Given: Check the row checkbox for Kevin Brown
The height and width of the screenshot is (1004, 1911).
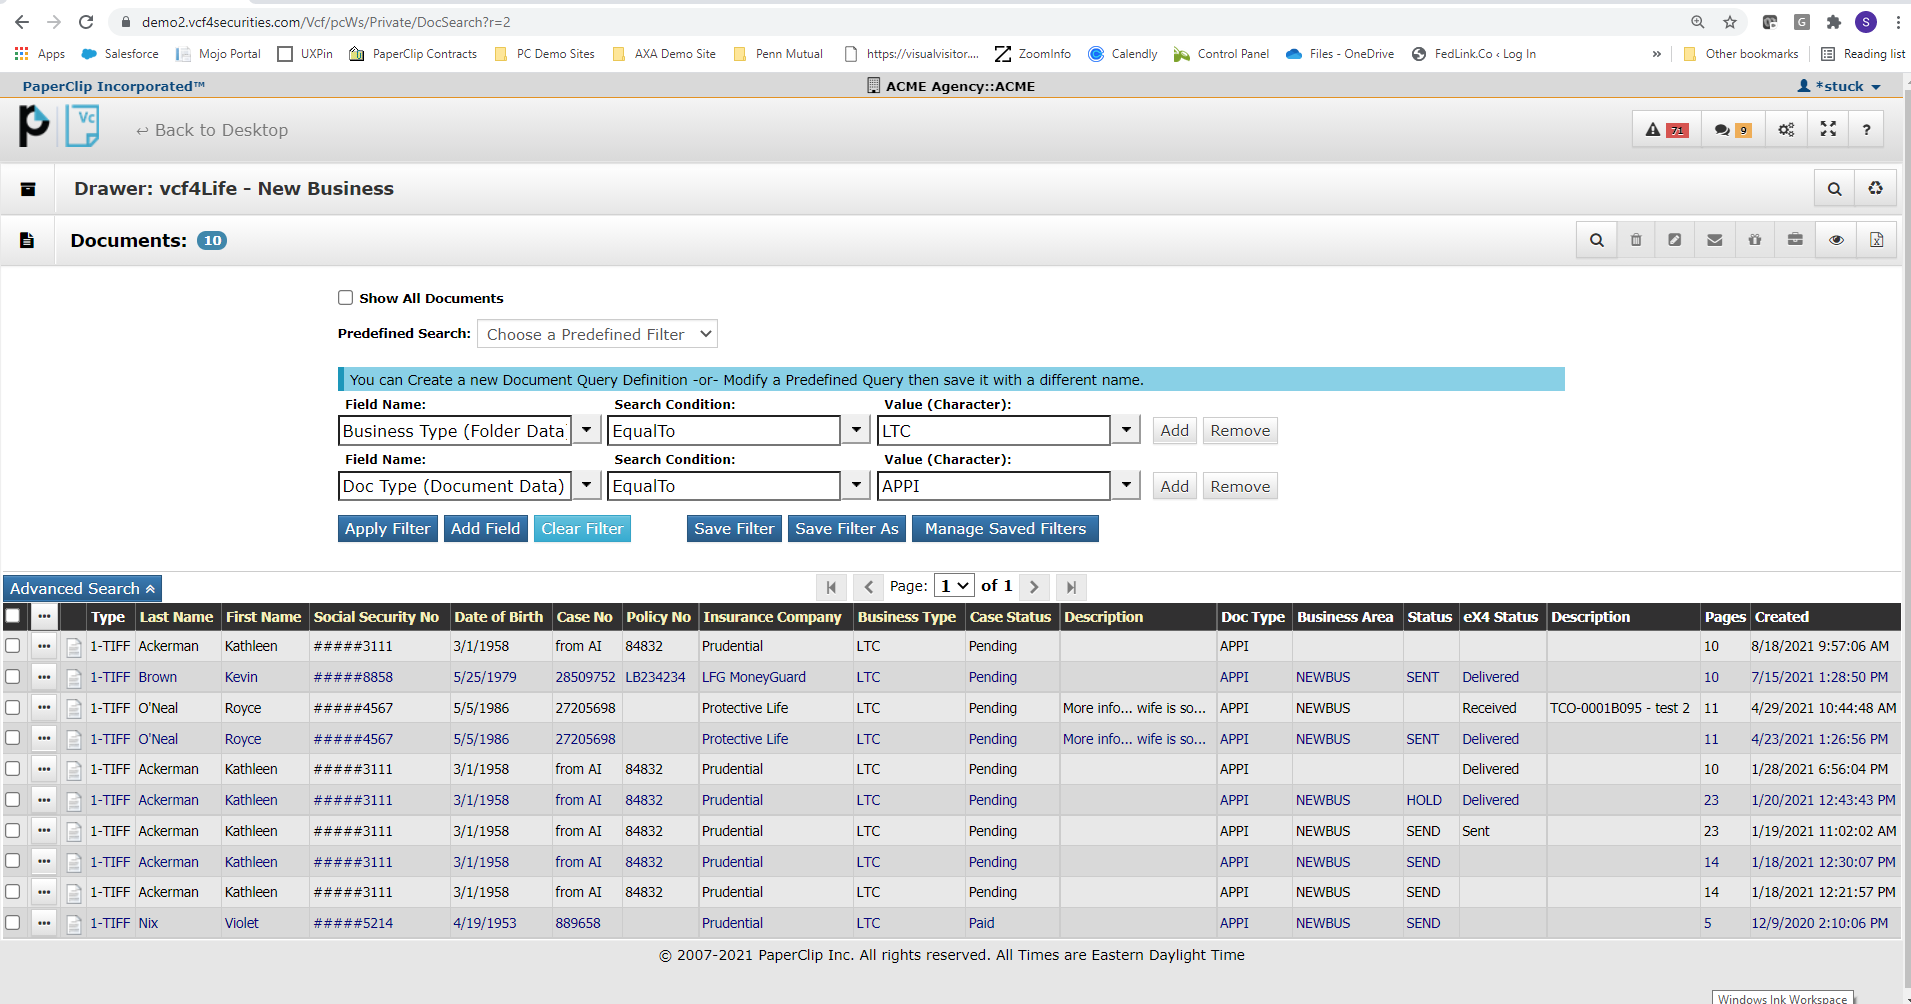Looking at the screenshot, I should coord(13,677).
